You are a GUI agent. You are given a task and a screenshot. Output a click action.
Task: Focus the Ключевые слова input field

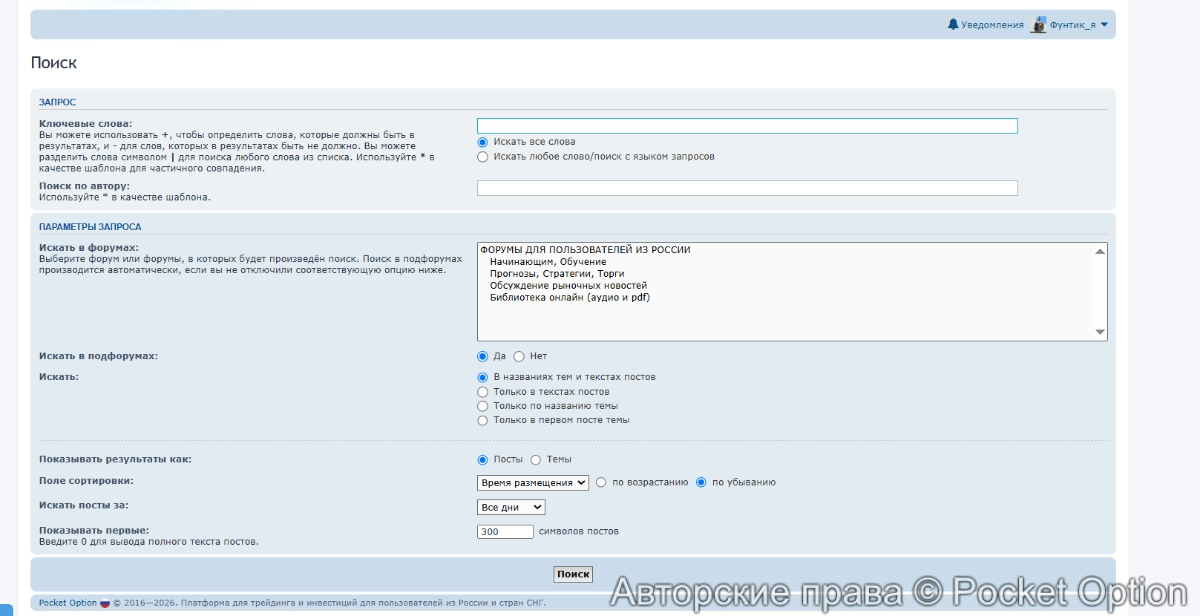[747, 126]
